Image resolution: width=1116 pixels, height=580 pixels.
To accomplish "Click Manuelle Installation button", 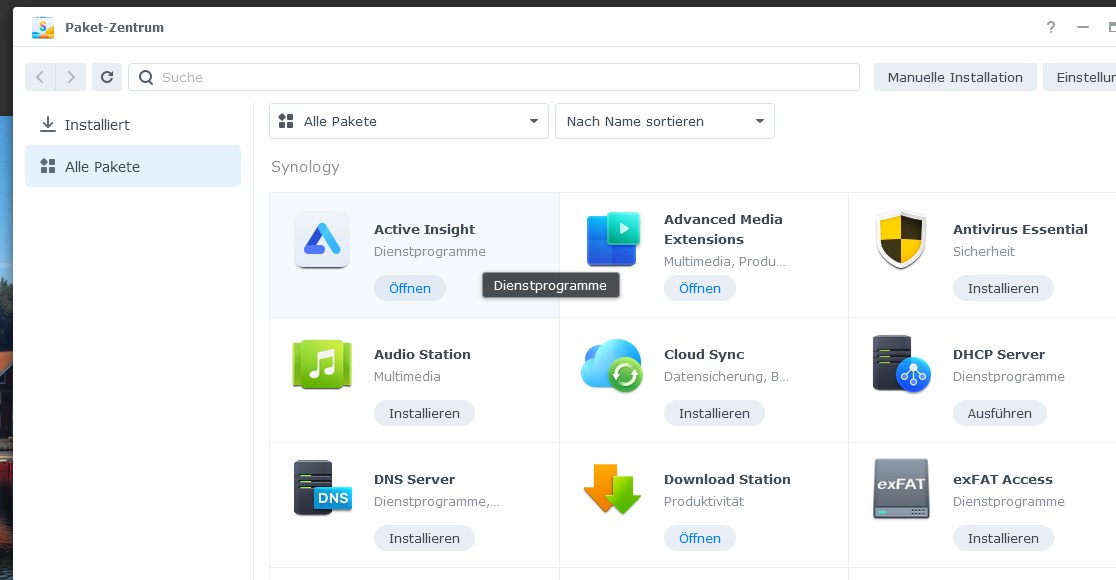I will (955, 77).
